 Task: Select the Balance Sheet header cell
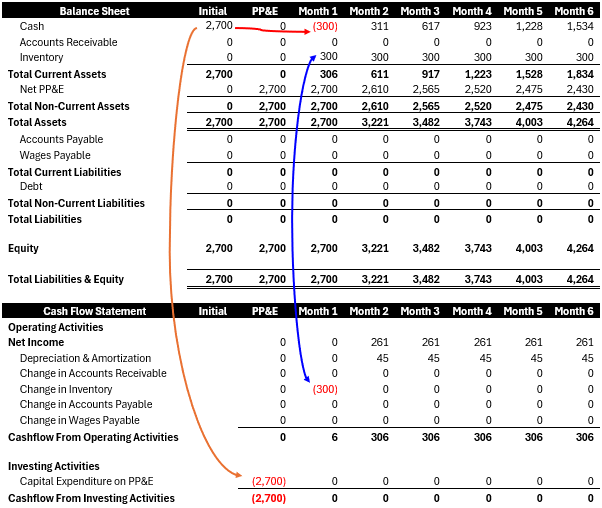94,11
